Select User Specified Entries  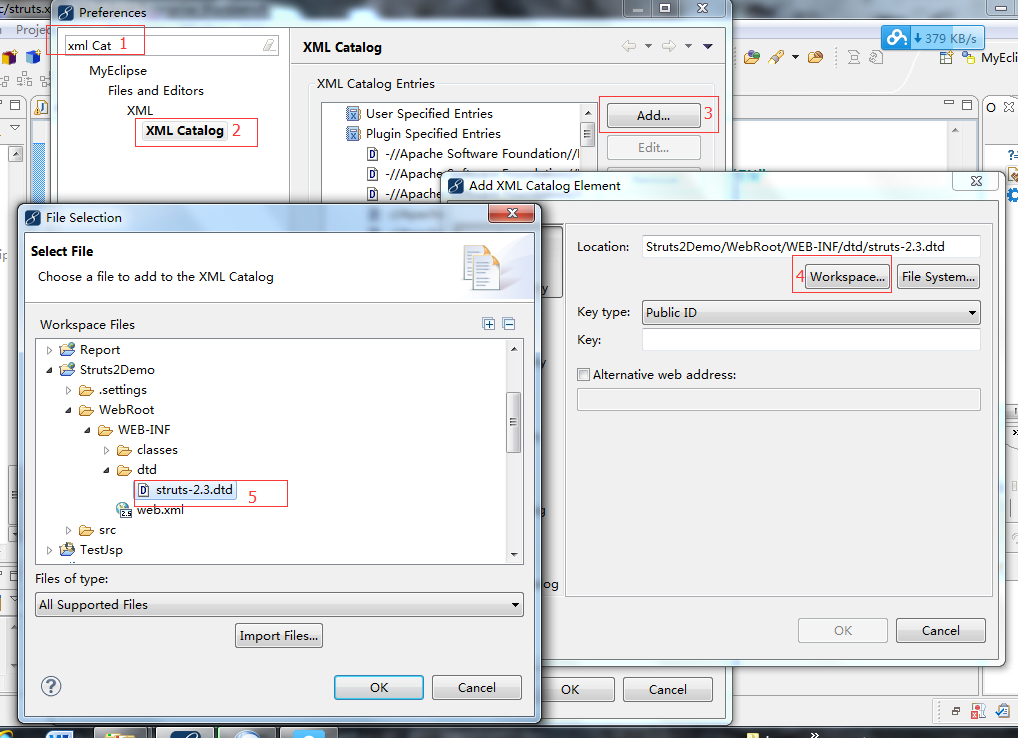[428, 114]
